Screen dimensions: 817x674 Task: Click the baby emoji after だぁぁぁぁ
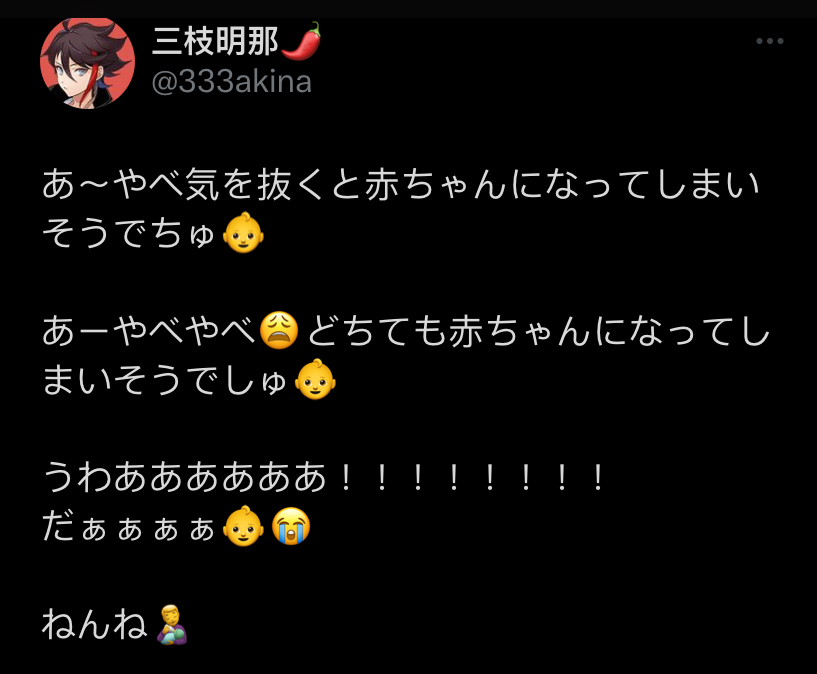pos(243,526)
